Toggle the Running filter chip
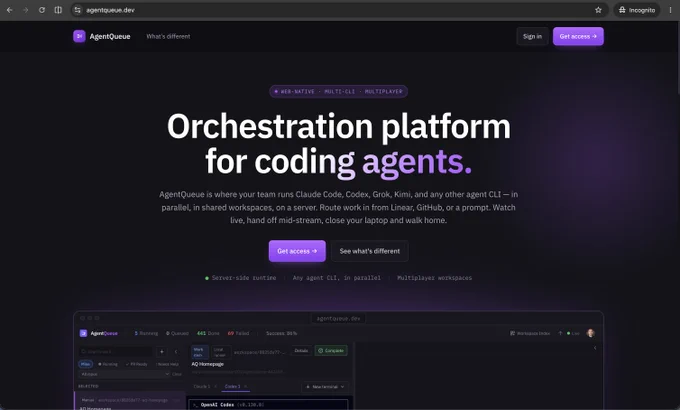Image resolution: width=680 pixels, height=410 pixels. point(108,364)
